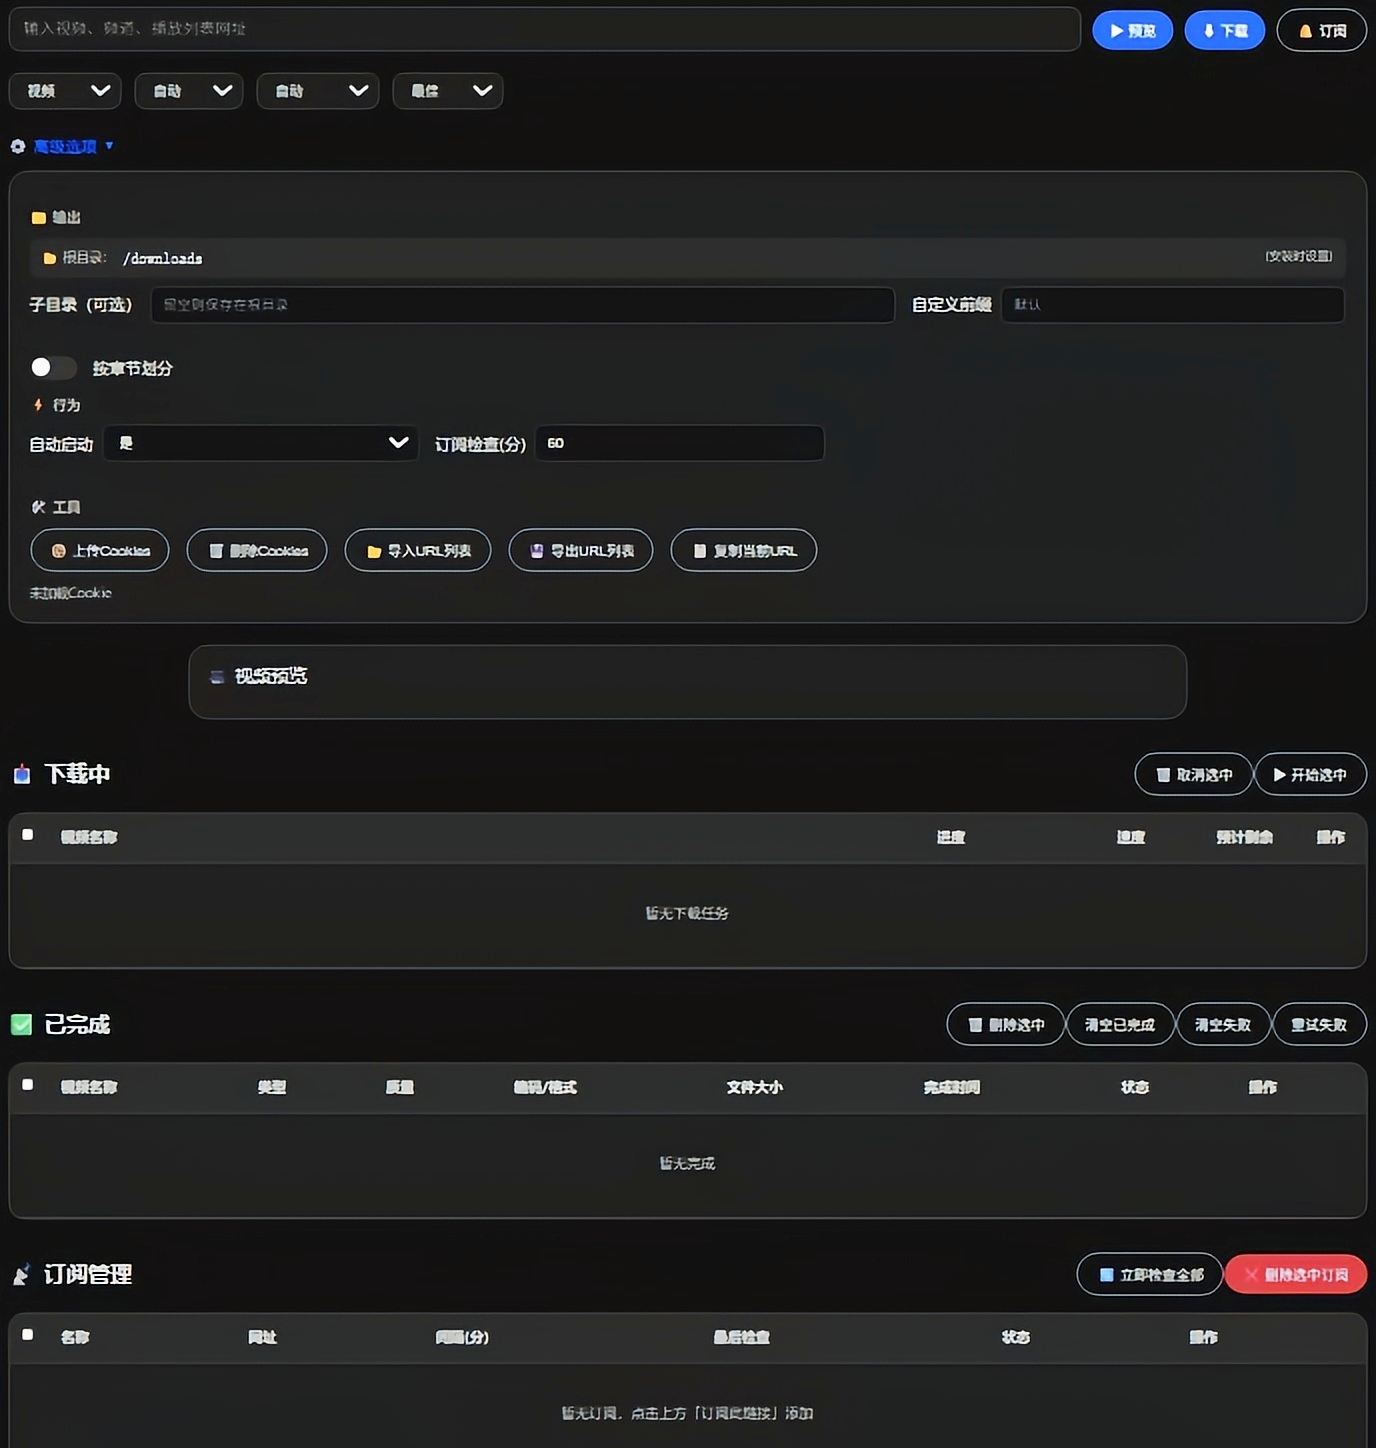Click the 文件大小 column header
The image size is (1376, 1448).
(755, 1087)
